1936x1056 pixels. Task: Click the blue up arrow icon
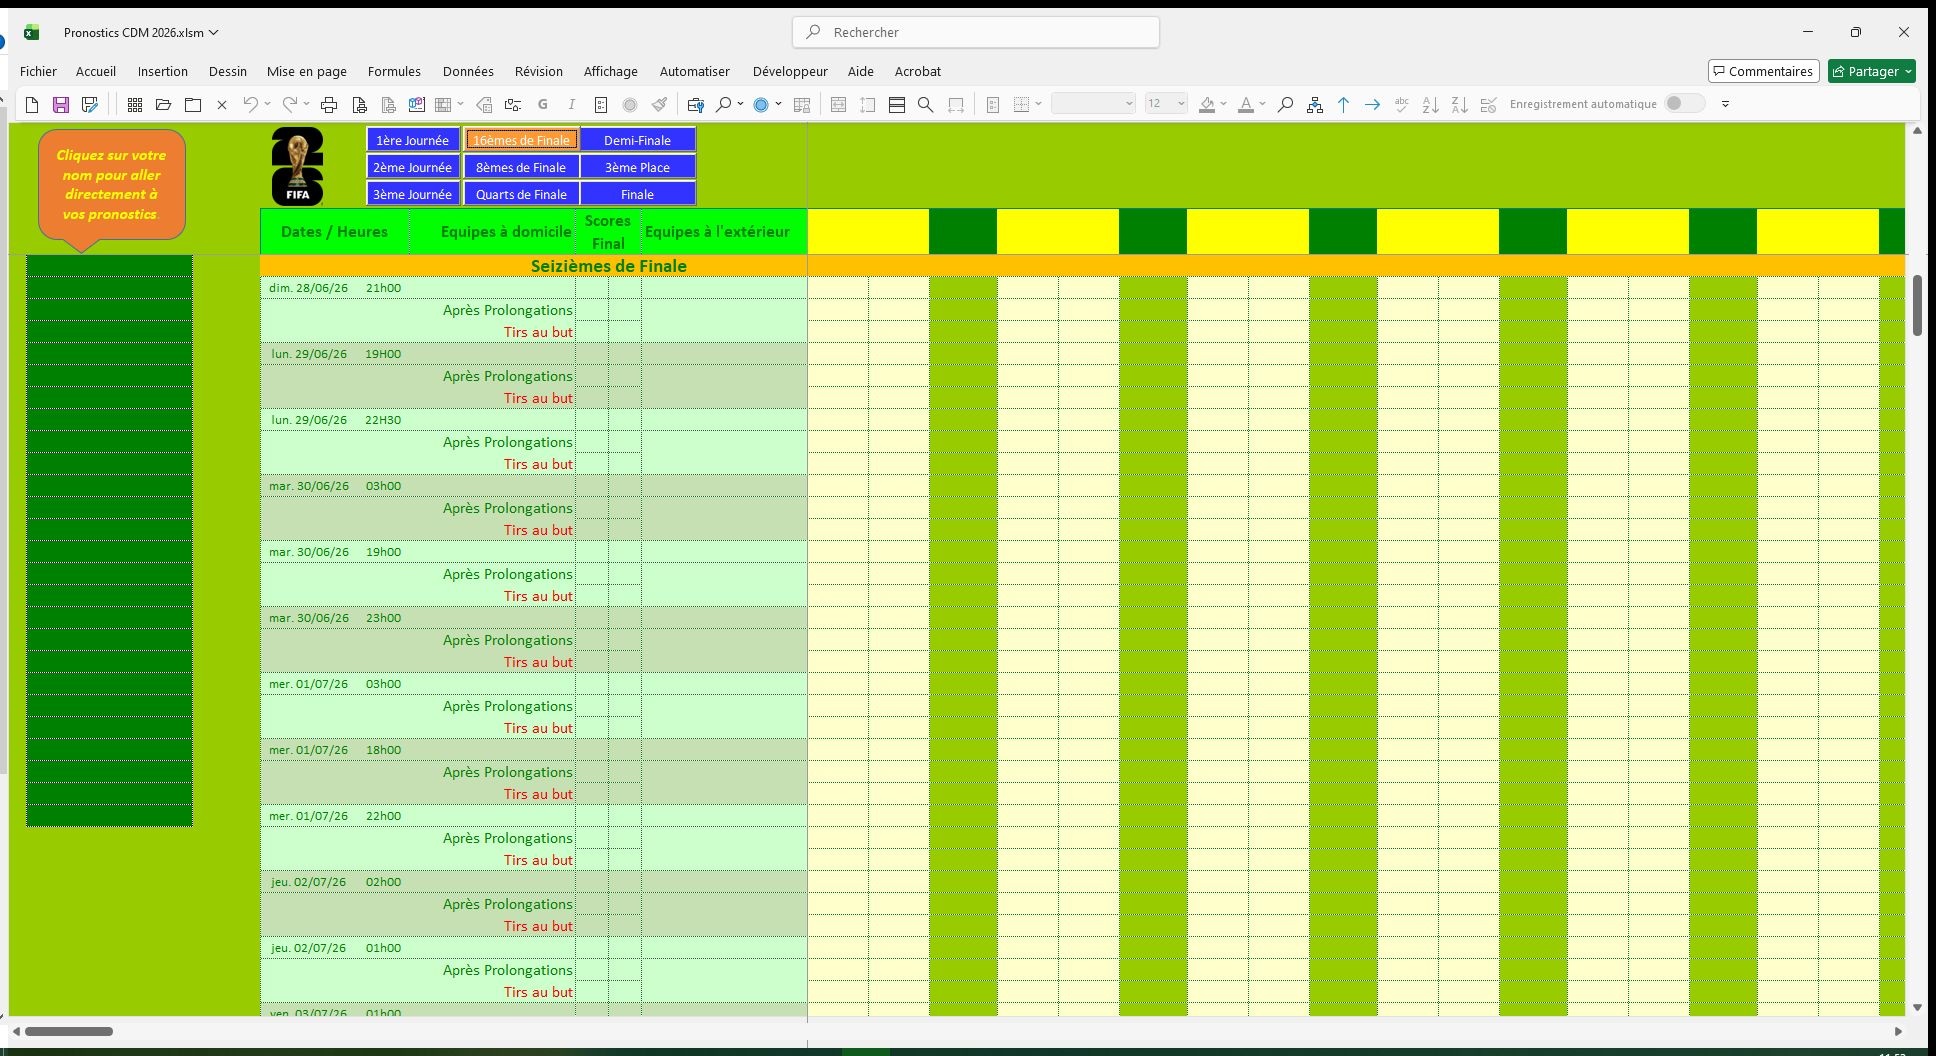1343,105
